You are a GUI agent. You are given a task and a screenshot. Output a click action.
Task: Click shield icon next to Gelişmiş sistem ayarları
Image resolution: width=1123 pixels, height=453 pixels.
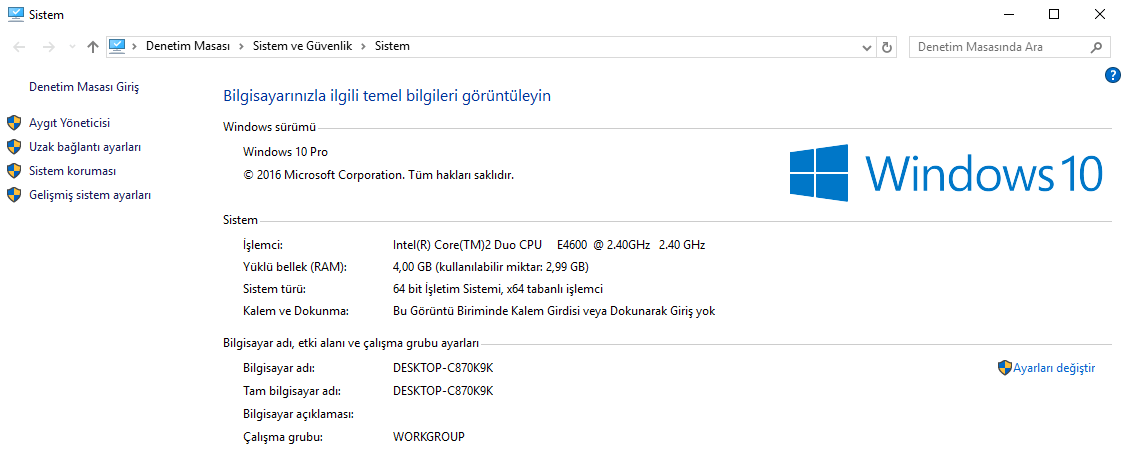[x=14, y=195]
